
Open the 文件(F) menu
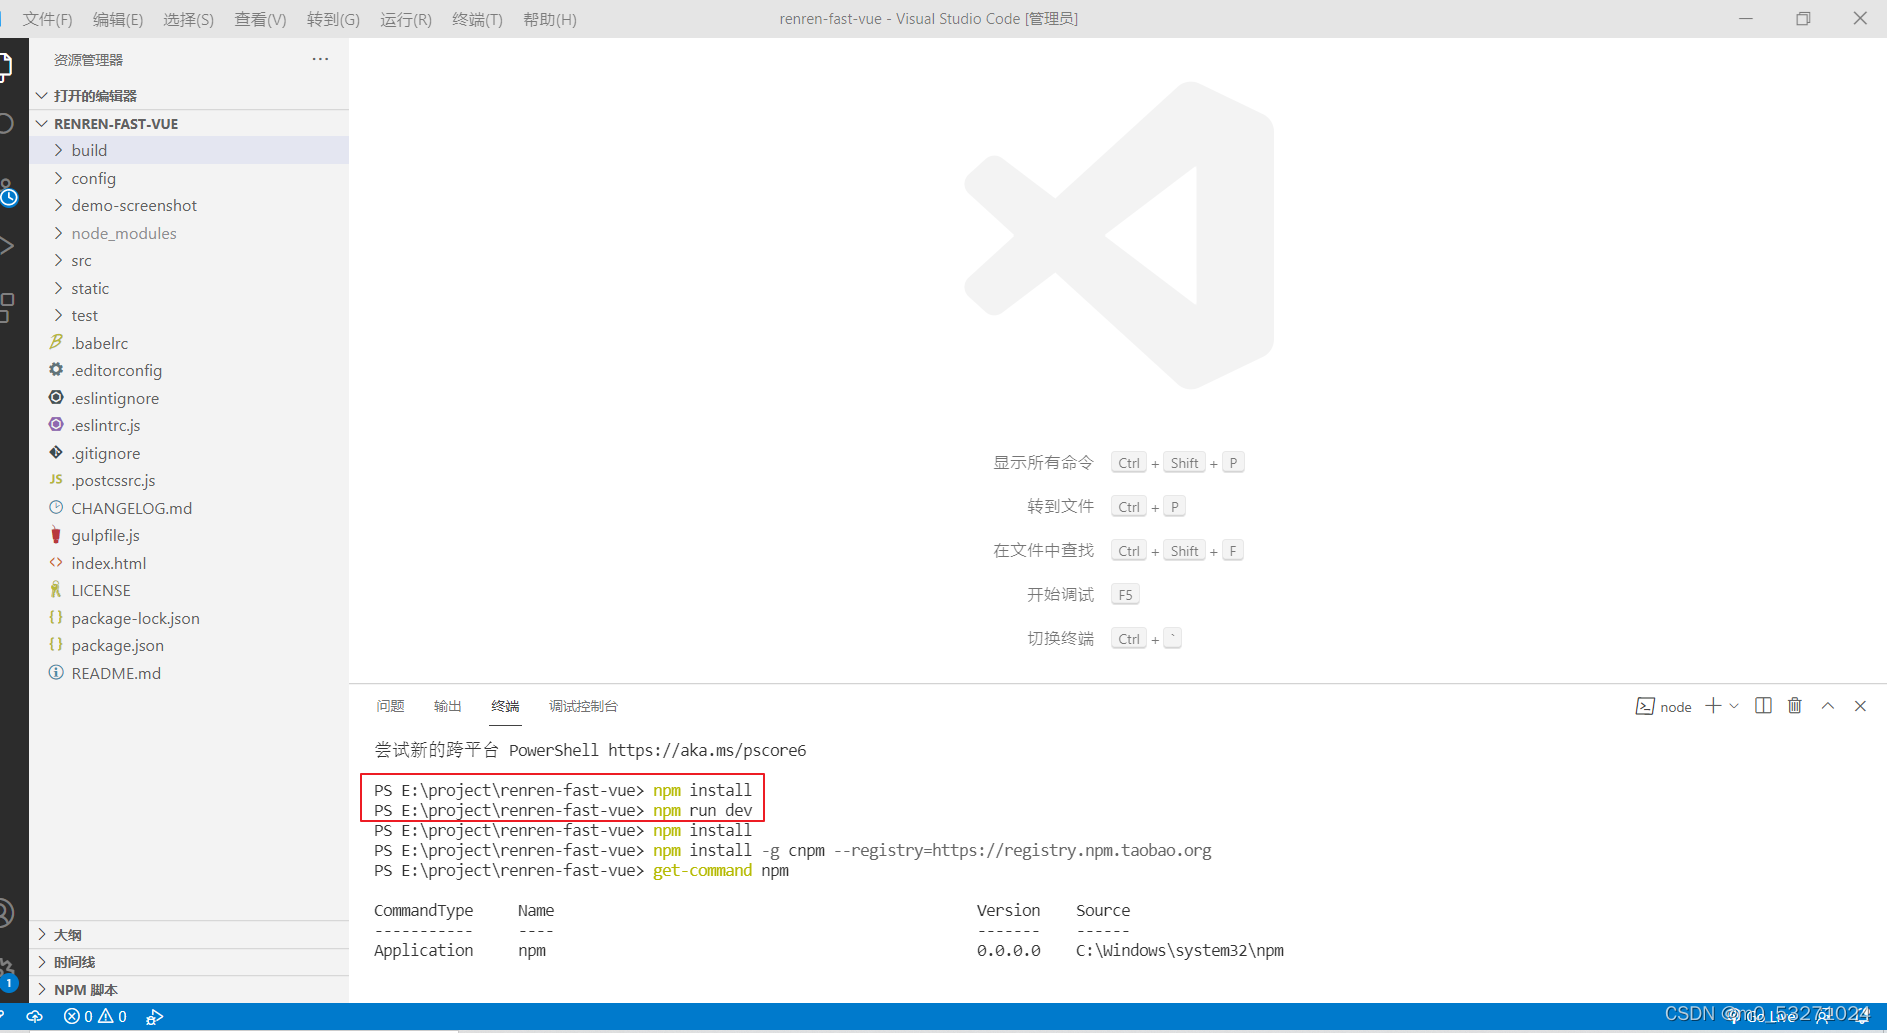[x=47, y=19]
